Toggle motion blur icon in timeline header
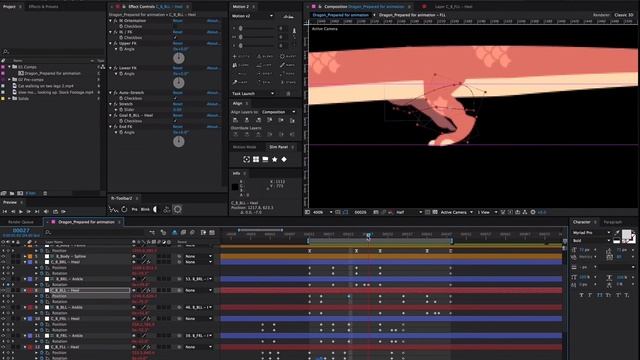This screenshot has width=640, height=360. coord(192,233)
